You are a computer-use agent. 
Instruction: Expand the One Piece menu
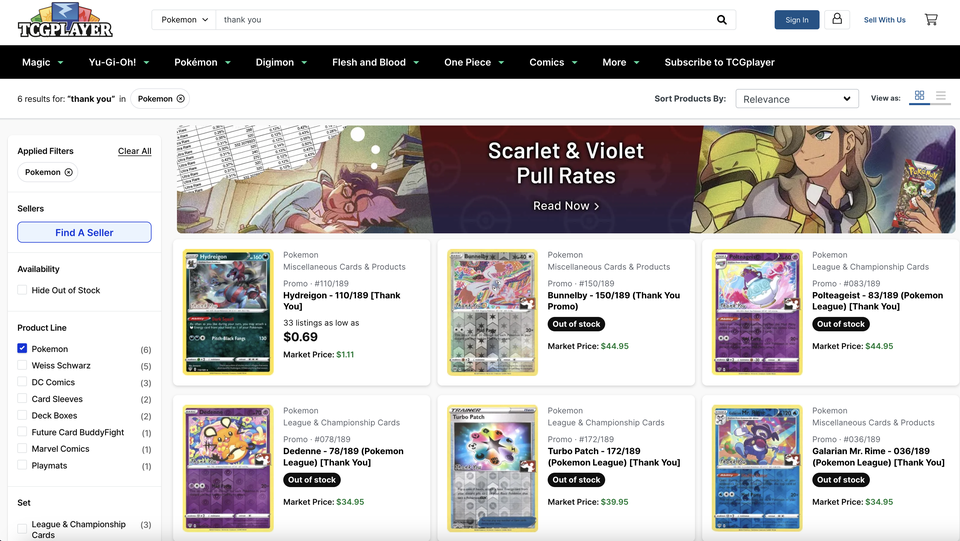[x=474, y=62]
